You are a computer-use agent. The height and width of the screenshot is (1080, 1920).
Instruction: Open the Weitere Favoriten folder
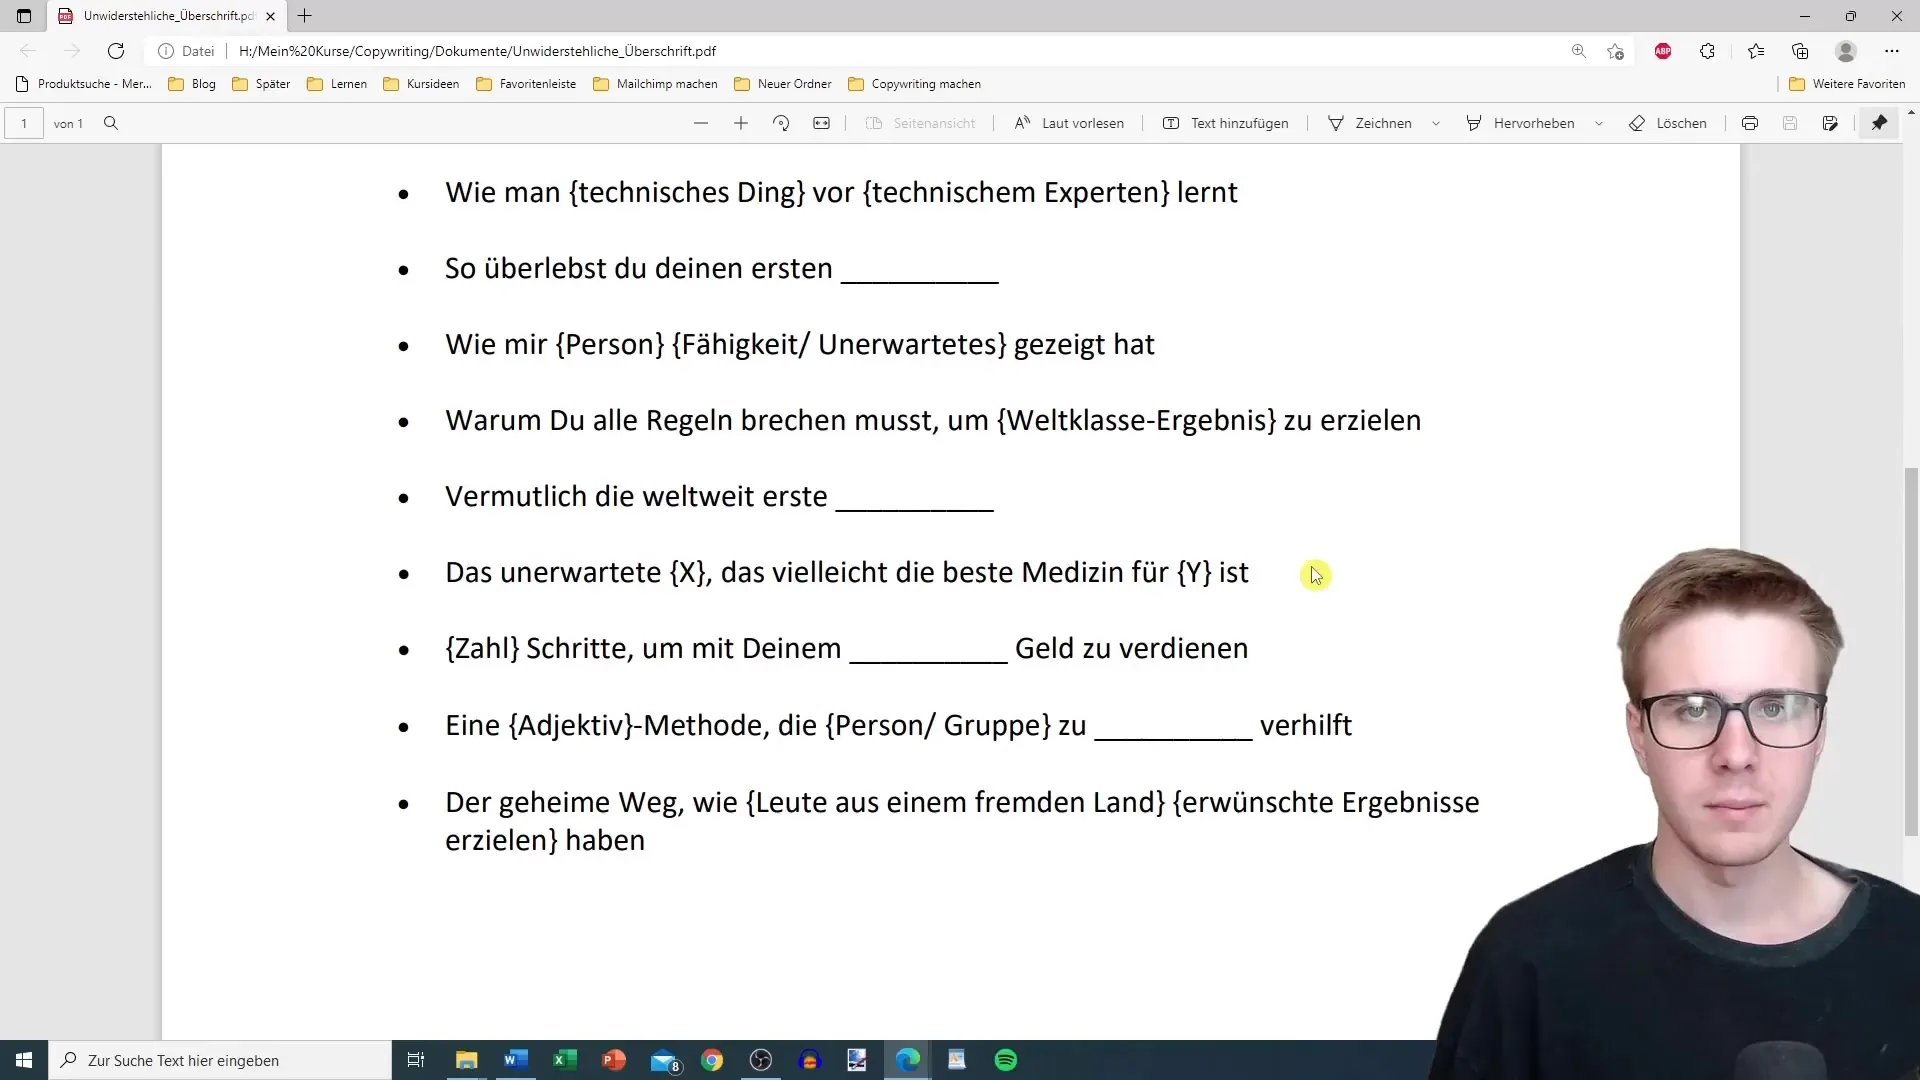[x=1847, y=84]
